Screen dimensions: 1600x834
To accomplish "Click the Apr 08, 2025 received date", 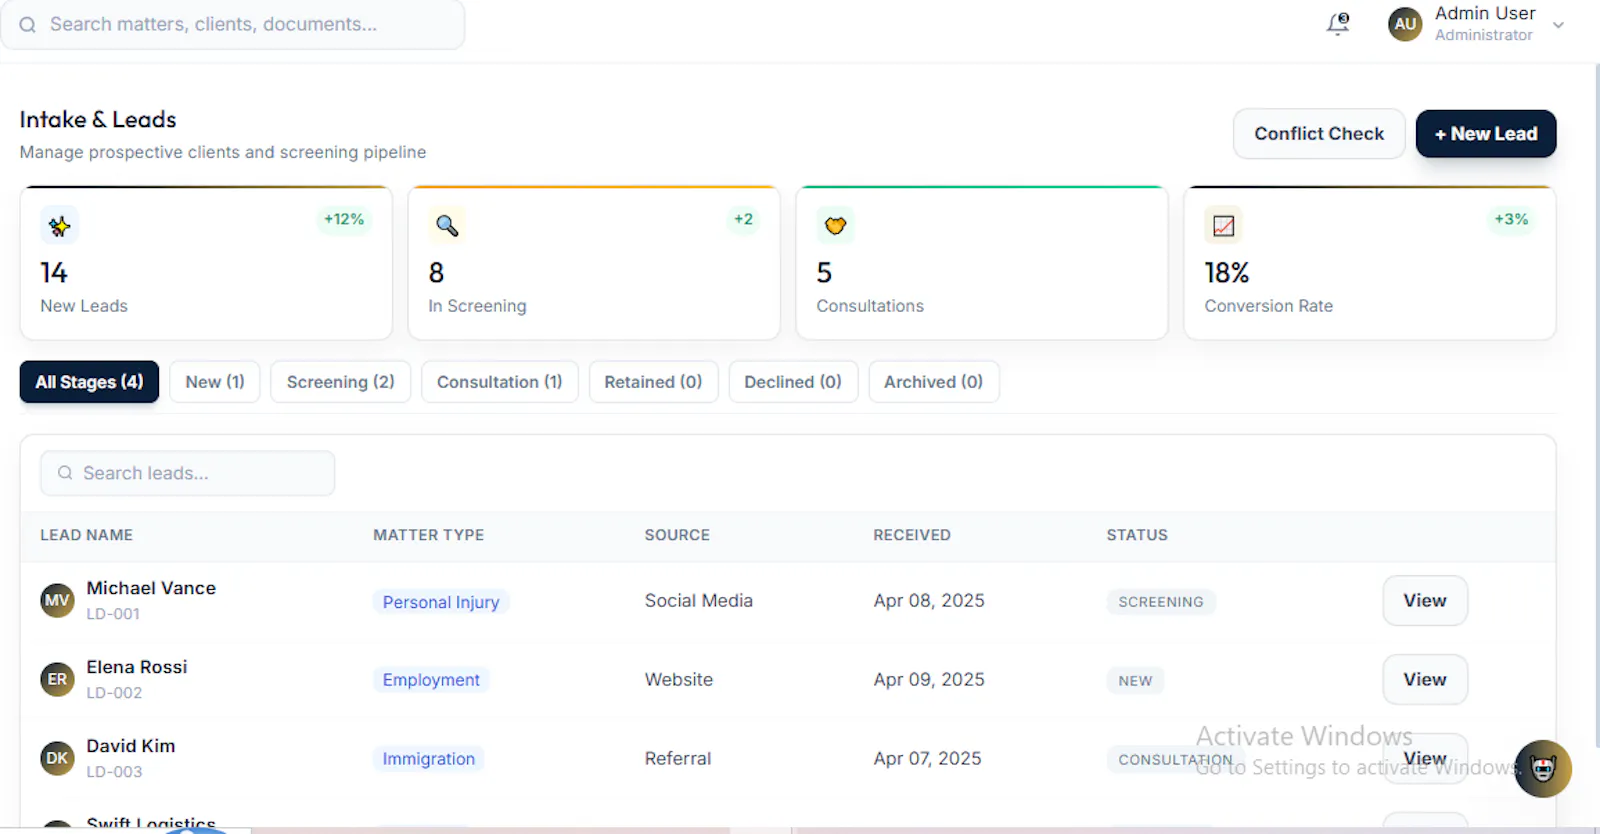I will [929, 601].
